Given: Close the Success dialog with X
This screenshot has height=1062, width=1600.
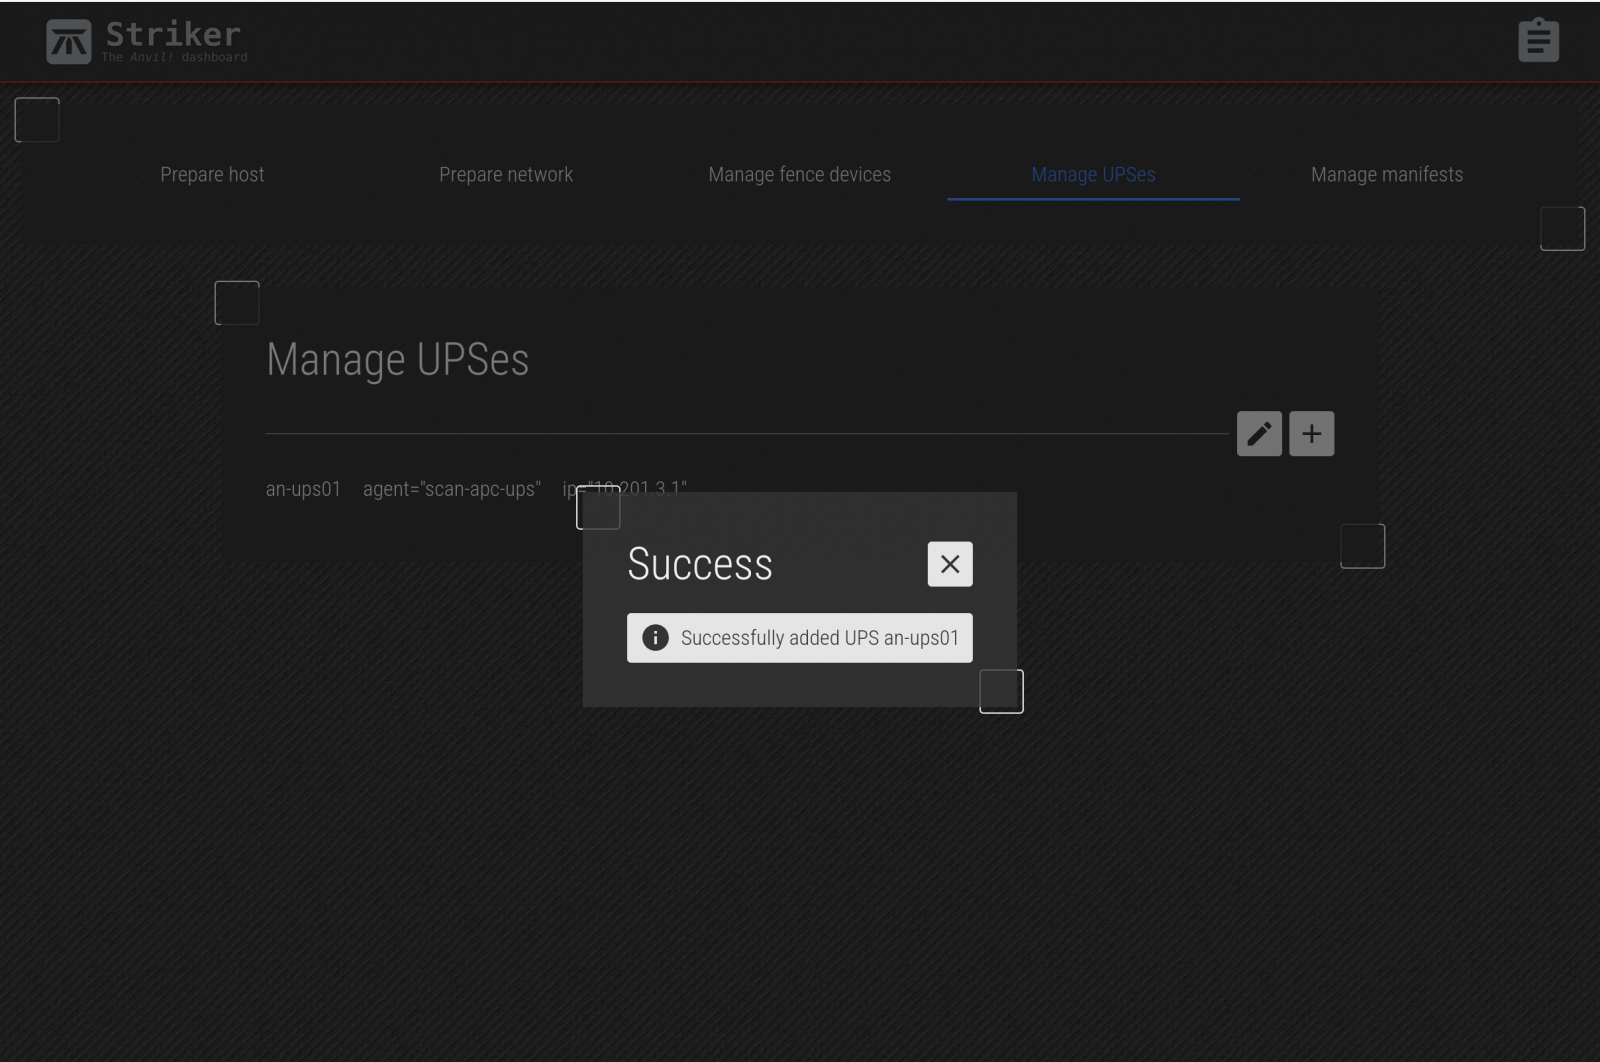Looking at the screenshot, I should coord(949,564).
